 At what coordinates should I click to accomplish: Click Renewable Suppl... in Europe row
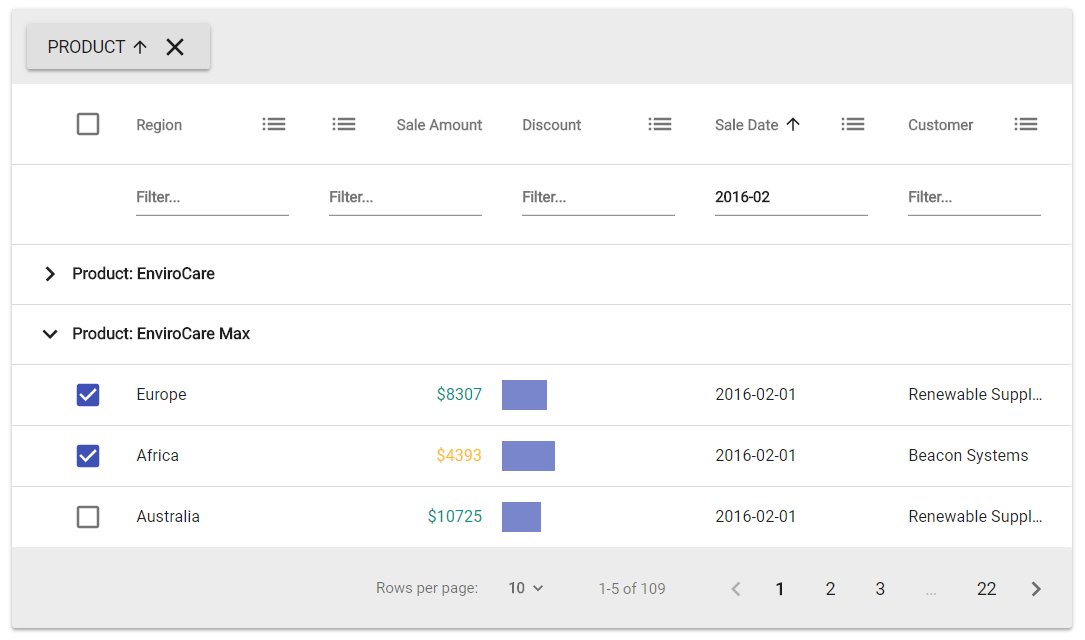click(x=975, y=394)
